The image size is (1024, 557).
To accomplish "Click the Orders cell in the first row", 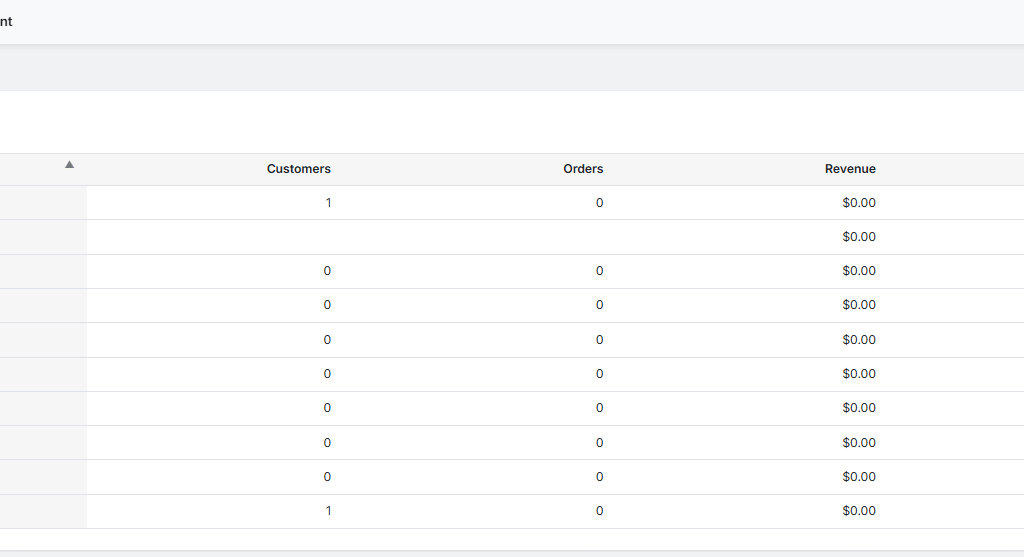I will tap(599, 203).
